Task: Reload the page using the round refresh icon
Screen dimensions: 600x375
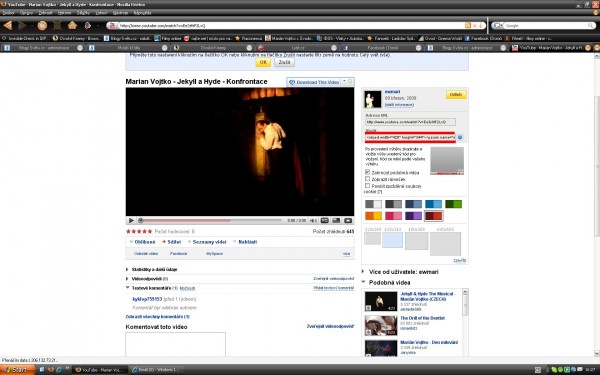Action: coord(42,26)
